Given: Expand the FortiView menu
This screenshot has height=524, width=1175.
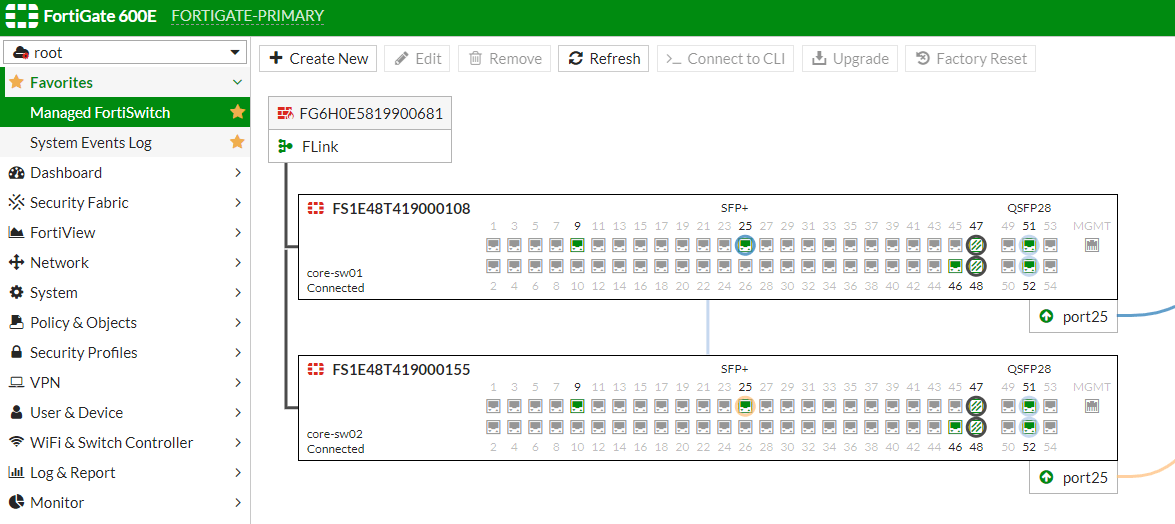Looking at the screenshot, I should point(125,232).
